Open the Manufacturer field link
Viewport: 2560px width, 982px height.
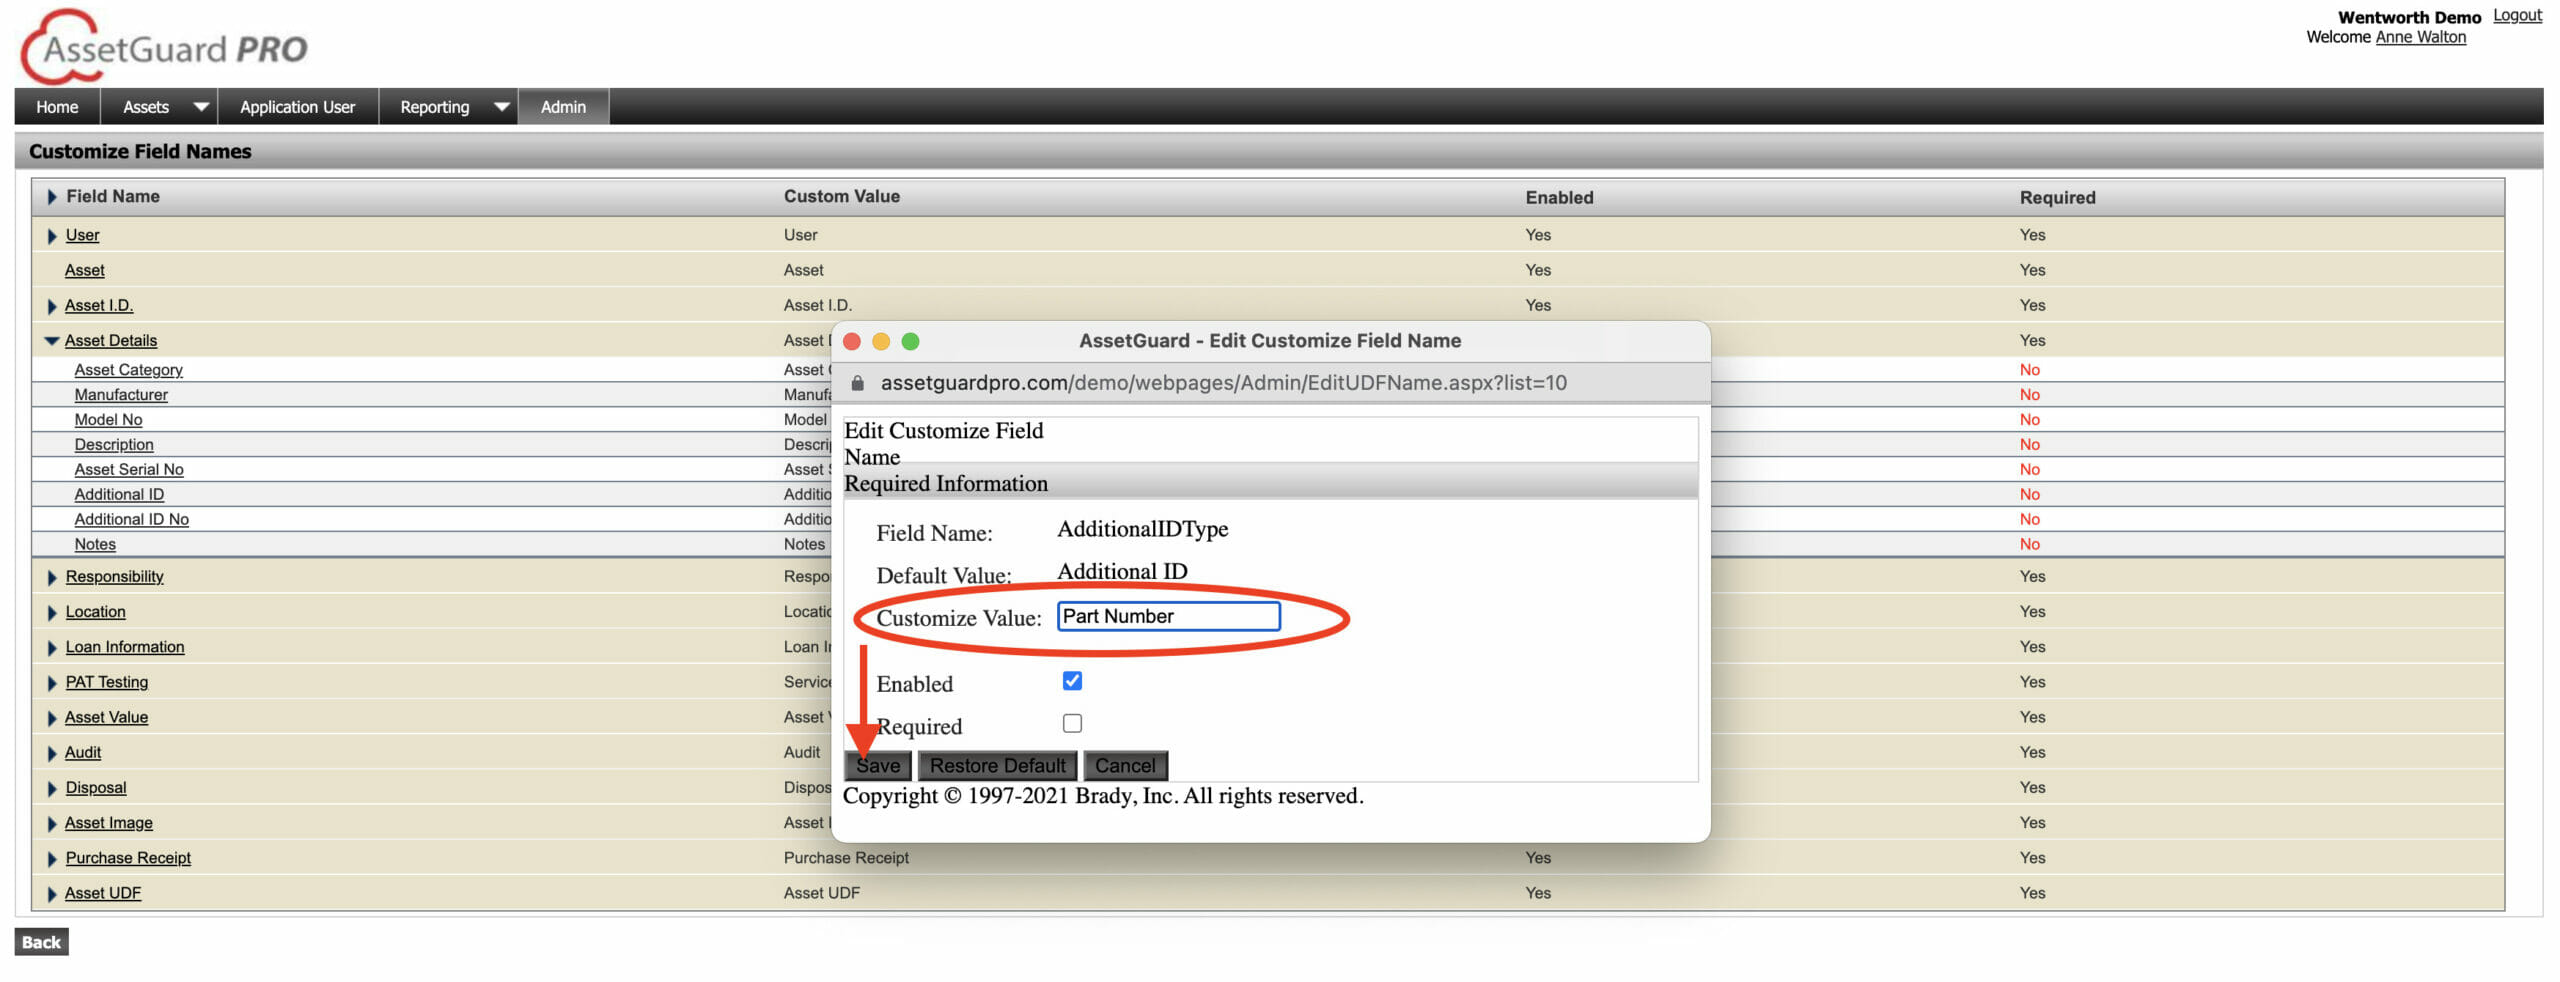121,395
